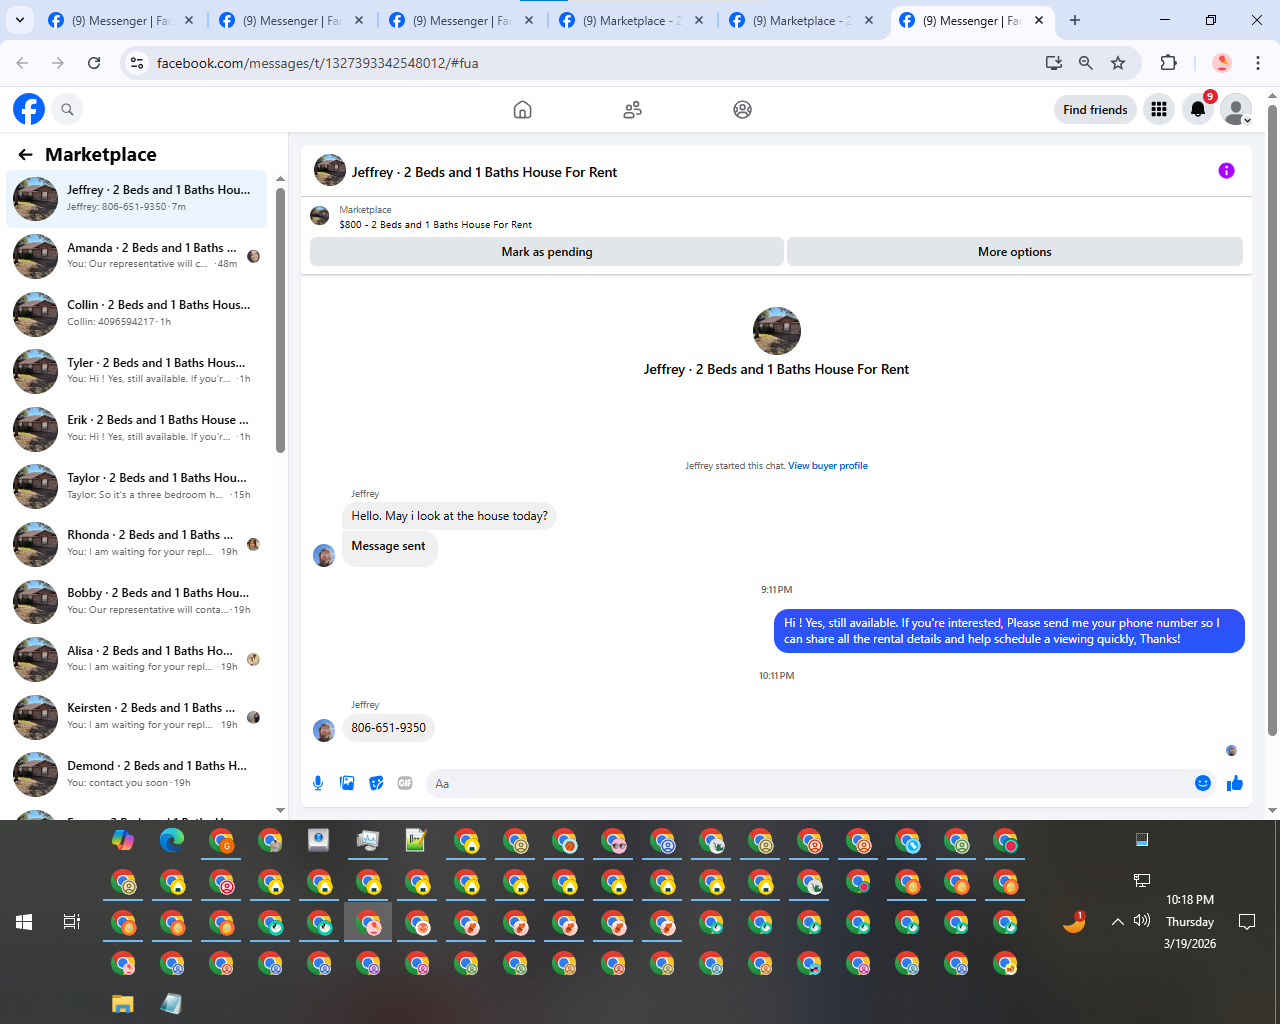Open the Chrome extensions puzzle icon
The height and width of the screenshot is (1024, 1280).
pyautogui.click(x=1168, y=63)
